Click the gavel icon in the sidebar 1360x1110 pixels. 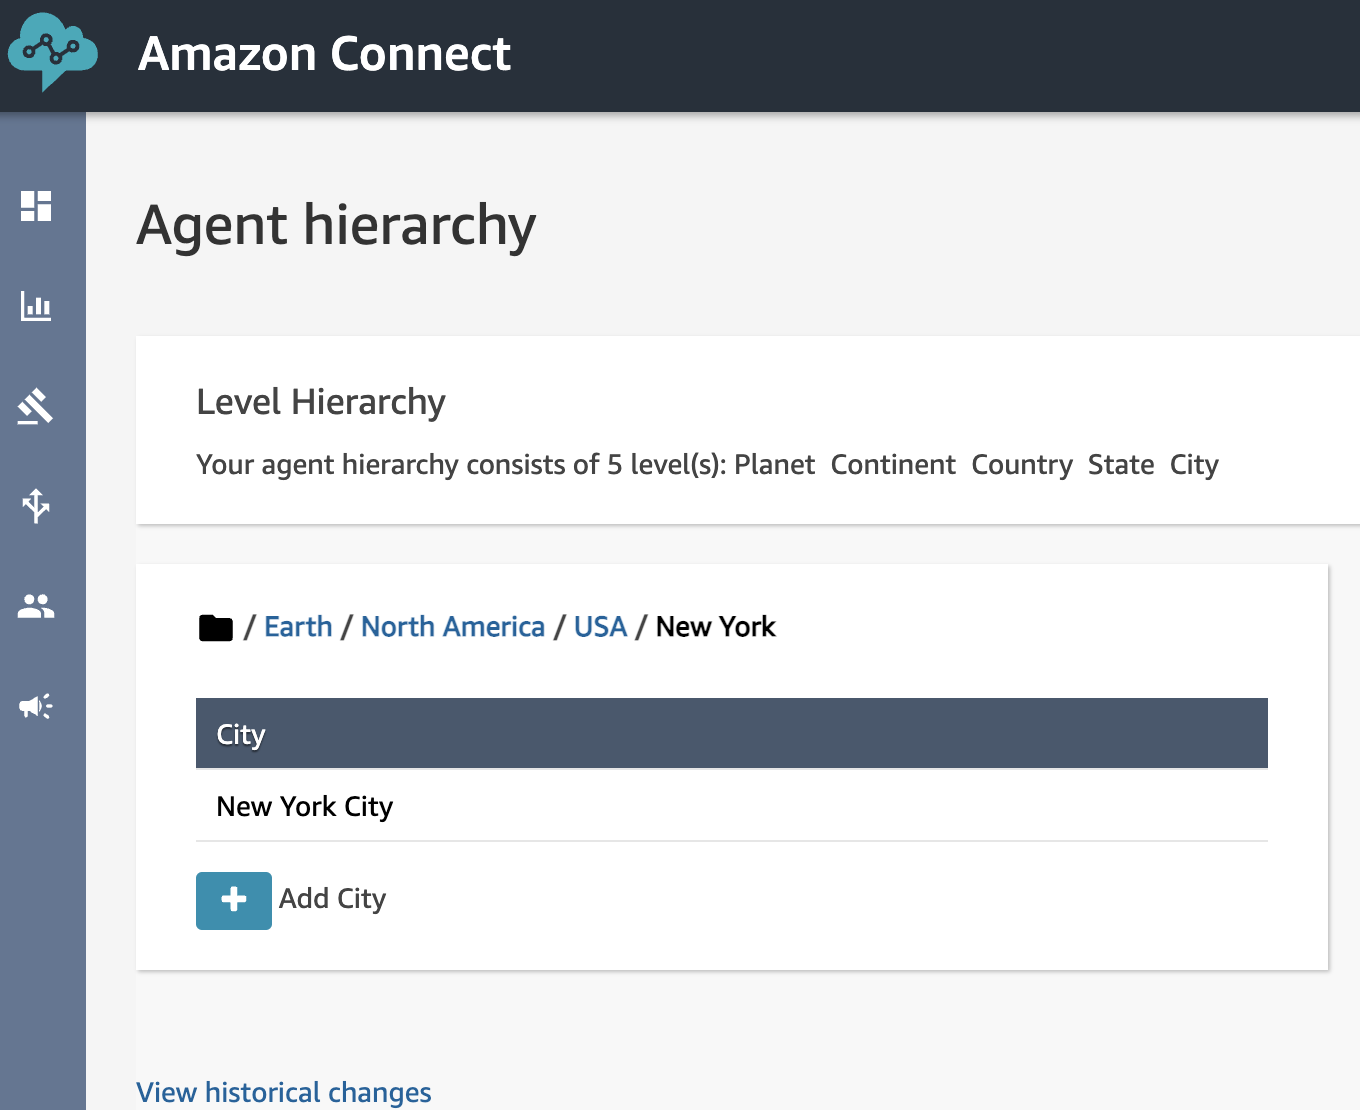(36, 406)
